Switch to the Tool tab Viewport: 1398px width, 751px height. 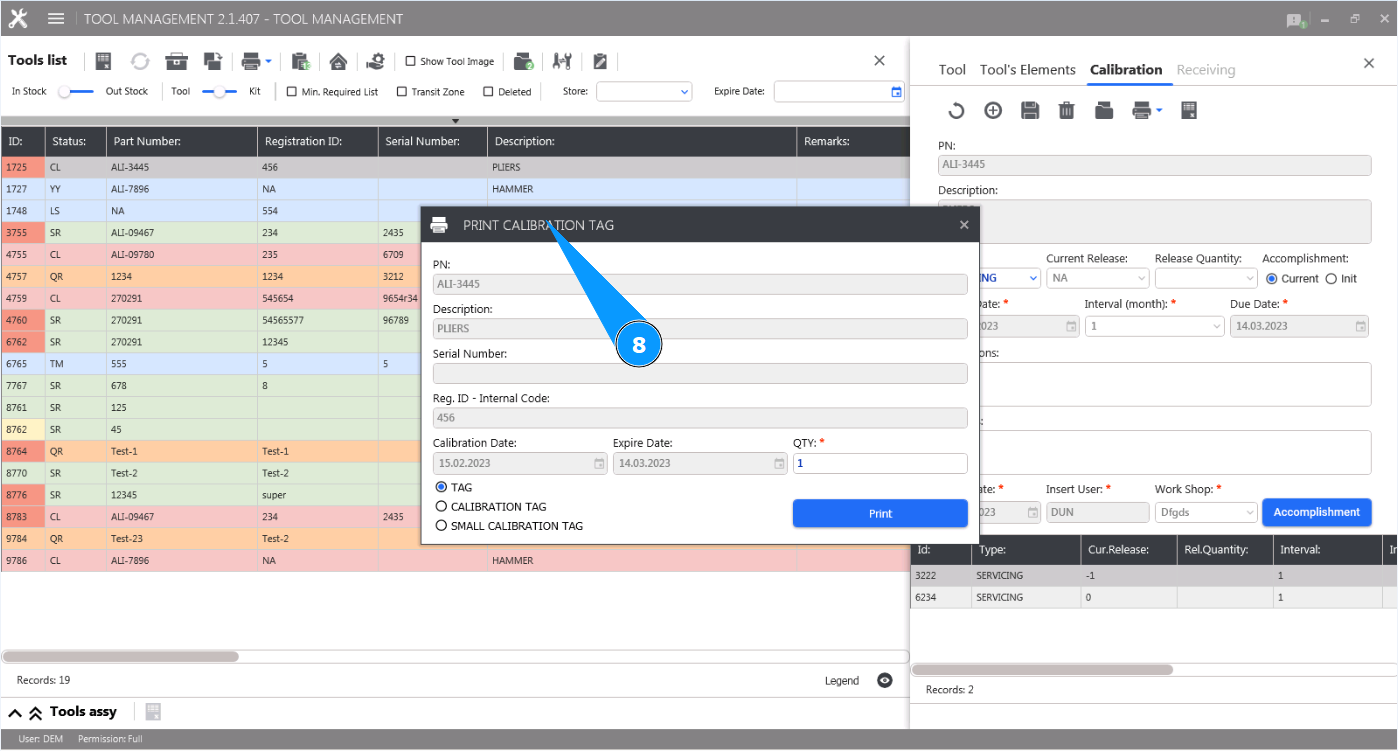[952, 70]
